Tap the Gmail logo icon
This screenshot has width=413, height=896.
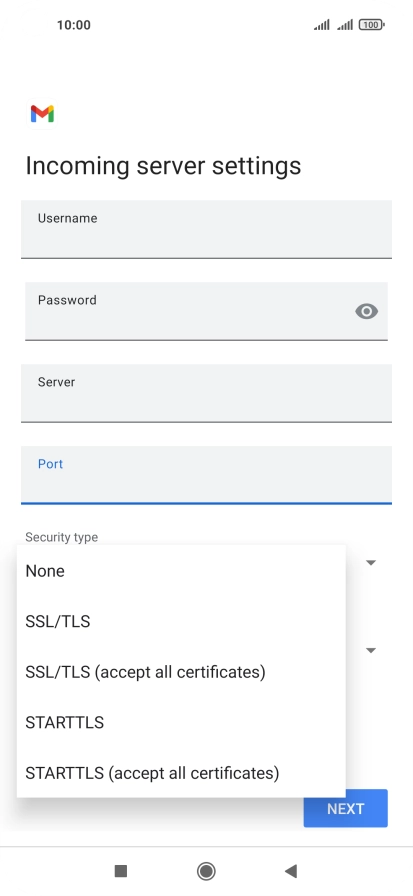[x=42, y=114]
